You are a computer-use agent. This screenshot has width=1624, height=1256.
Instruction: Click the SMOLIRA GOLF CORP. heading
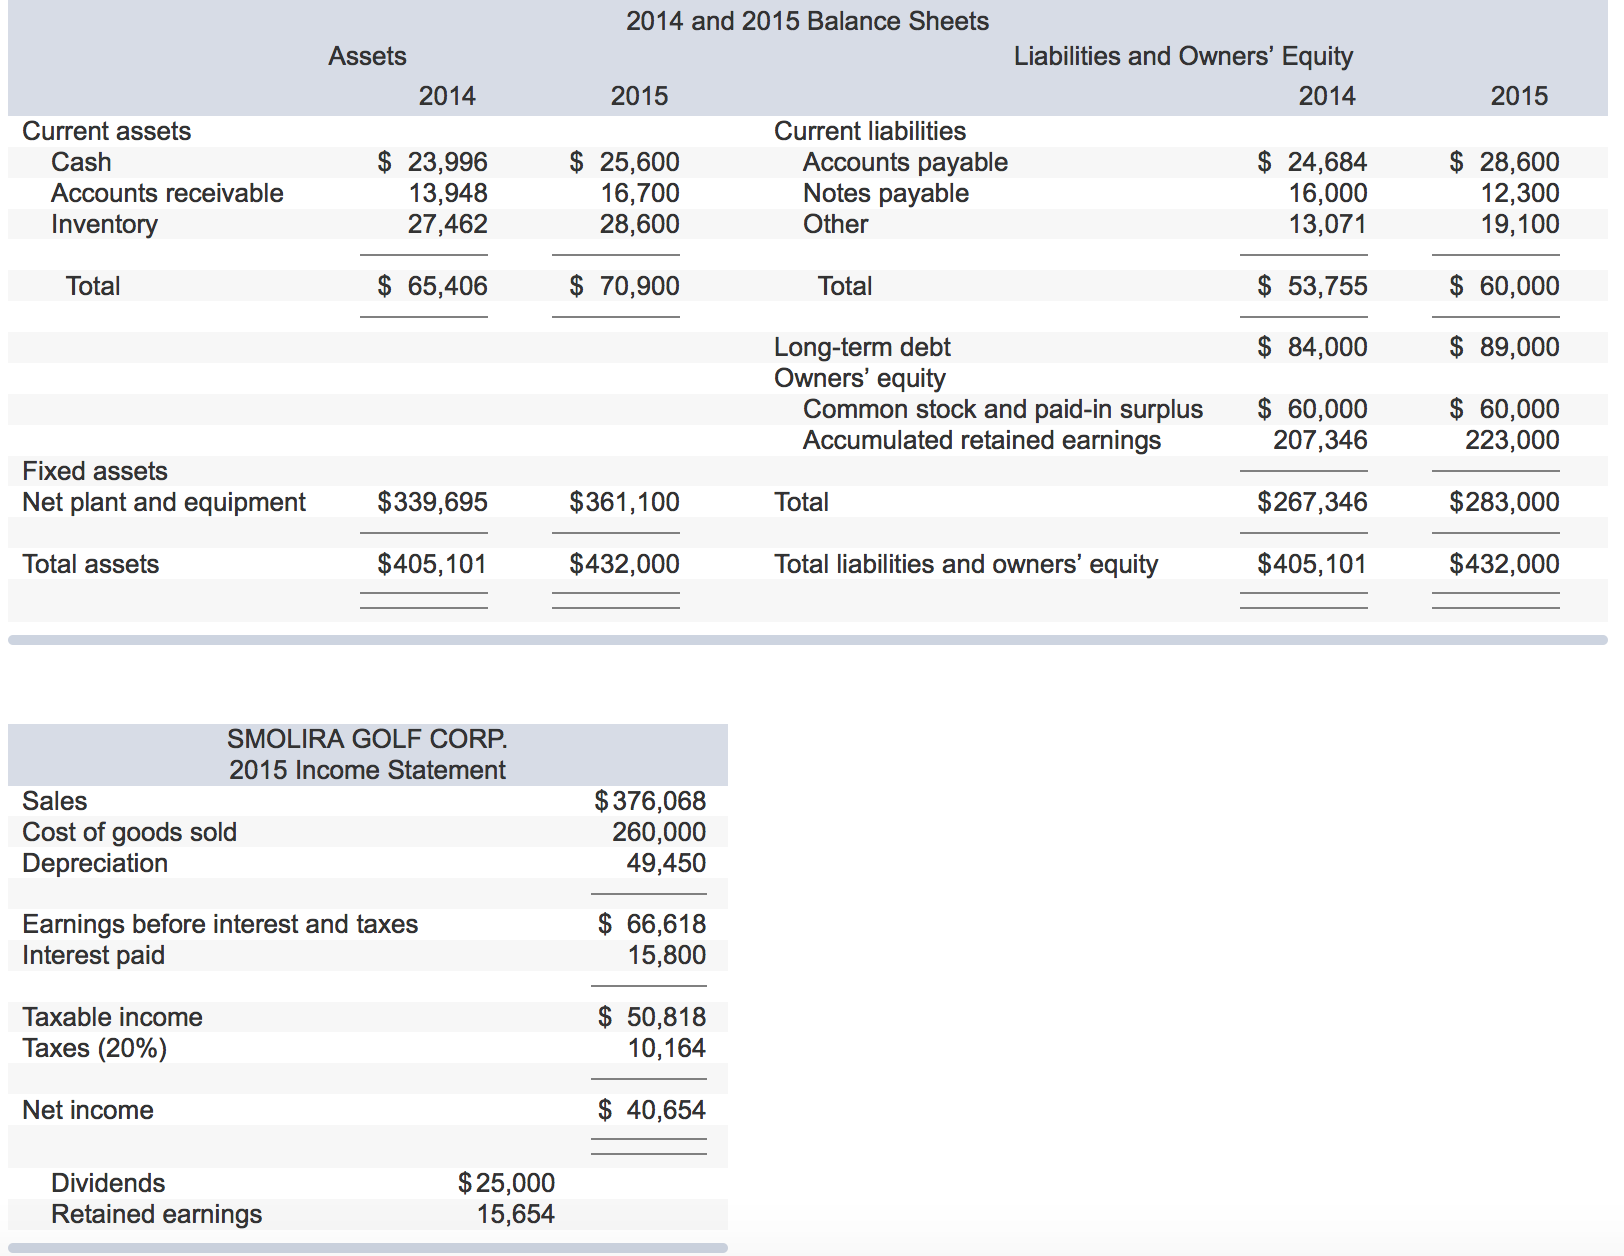point(367,739)
